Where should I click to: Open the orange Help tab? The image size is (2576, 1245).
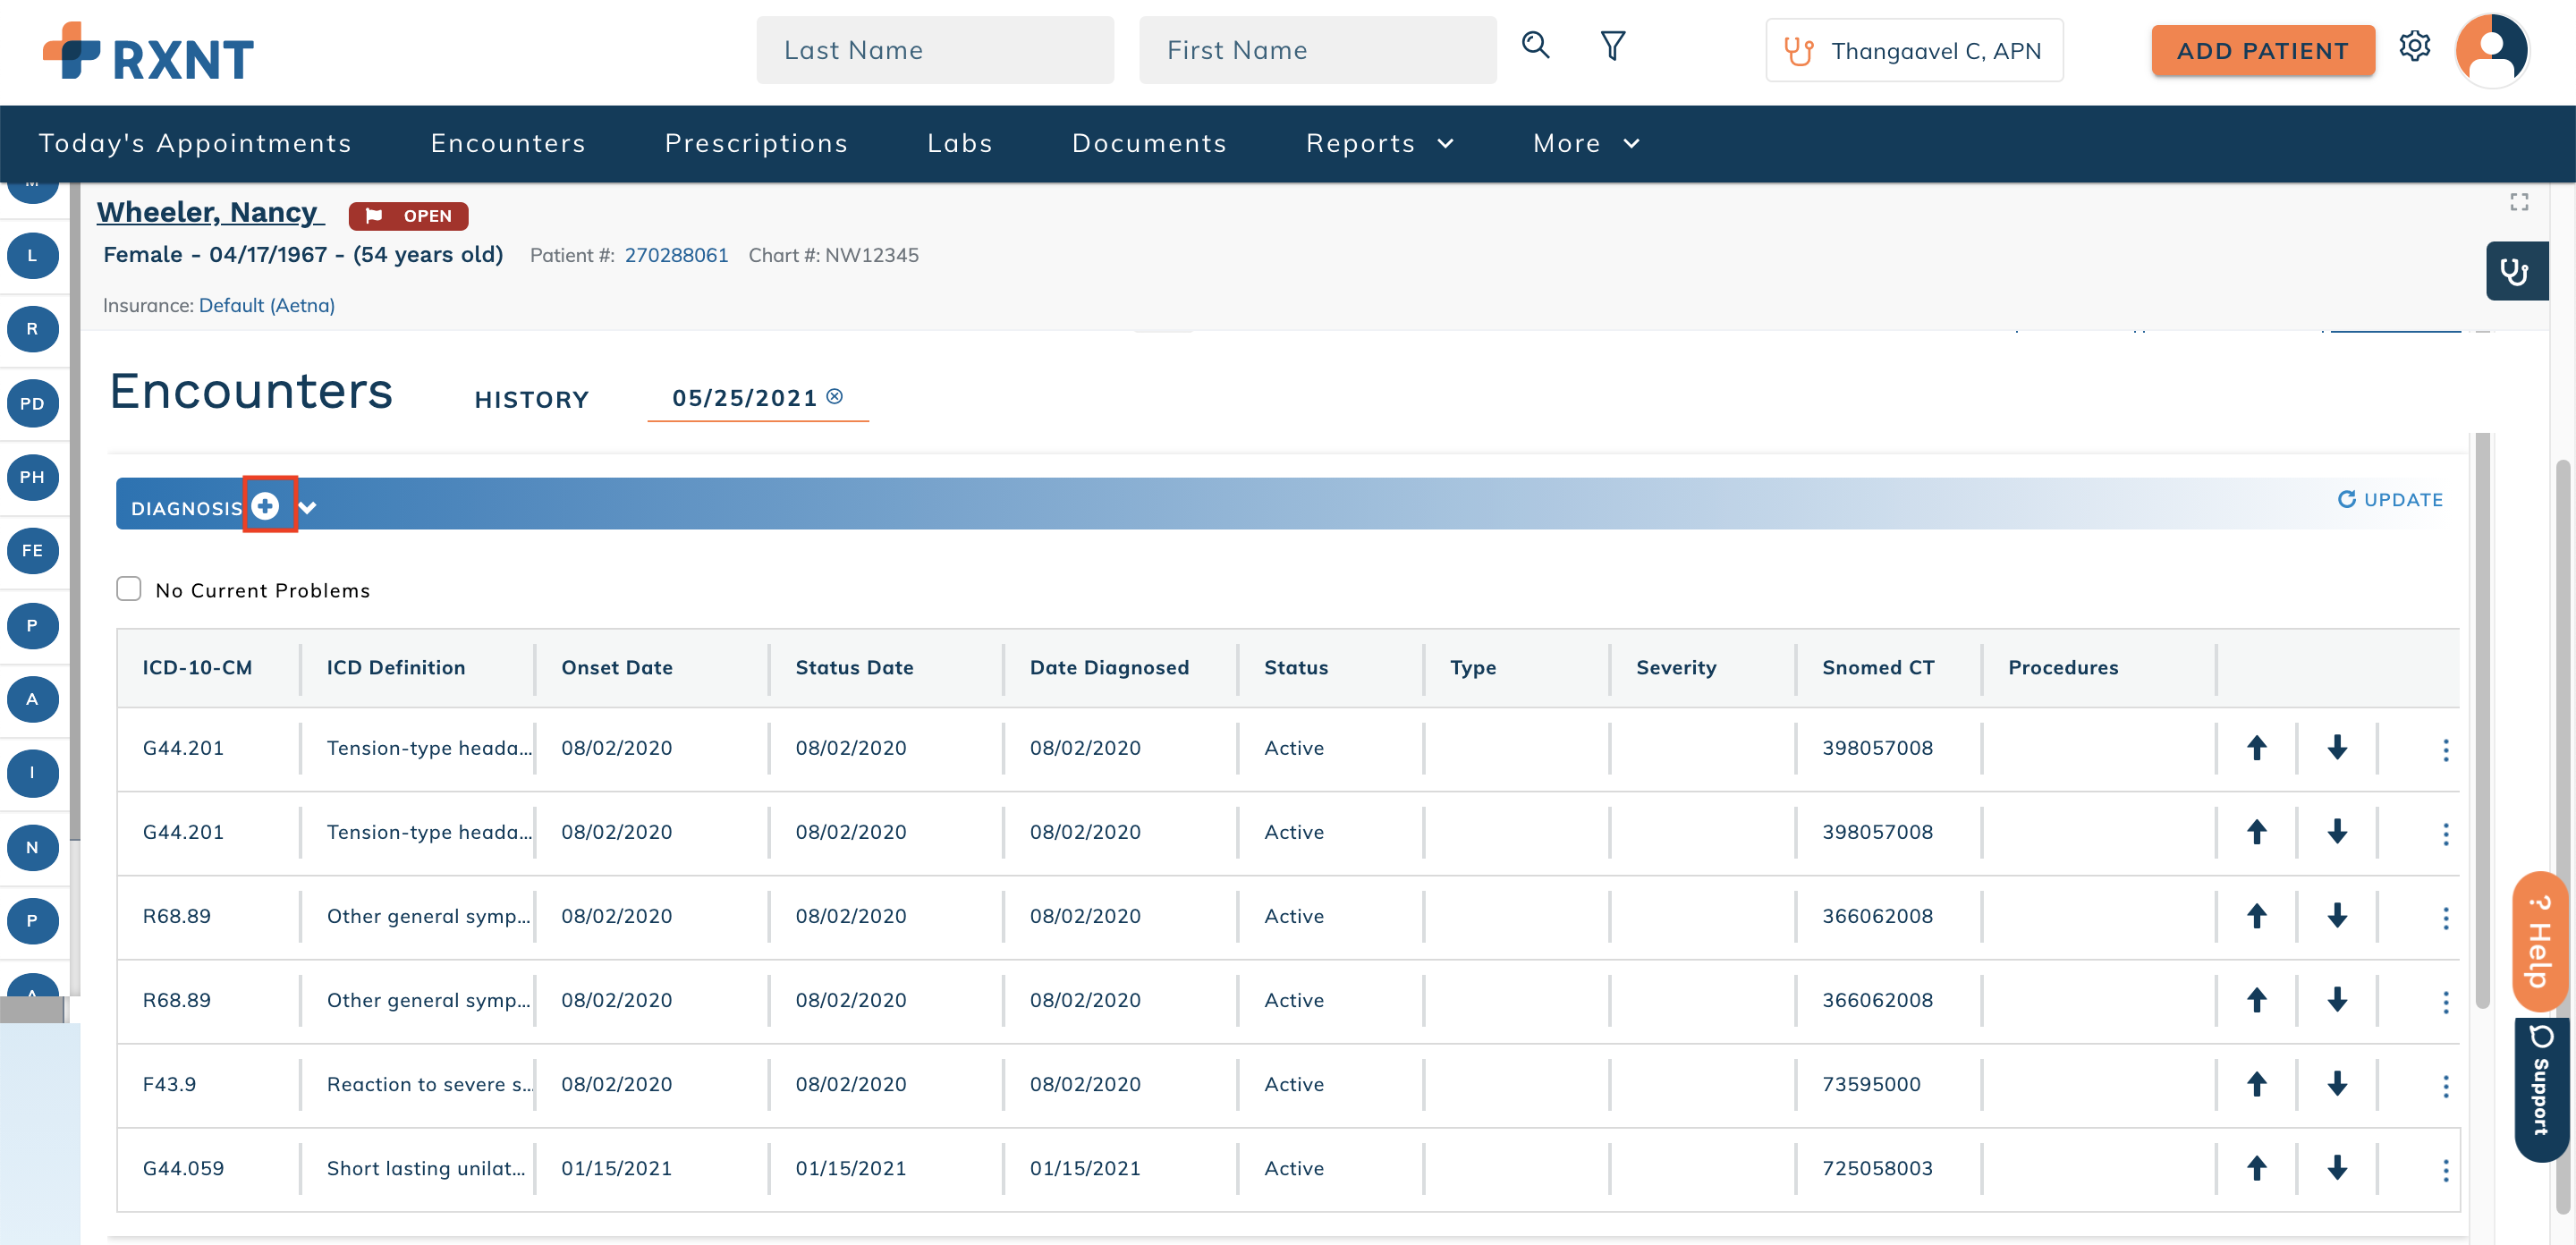point(2540,941)
